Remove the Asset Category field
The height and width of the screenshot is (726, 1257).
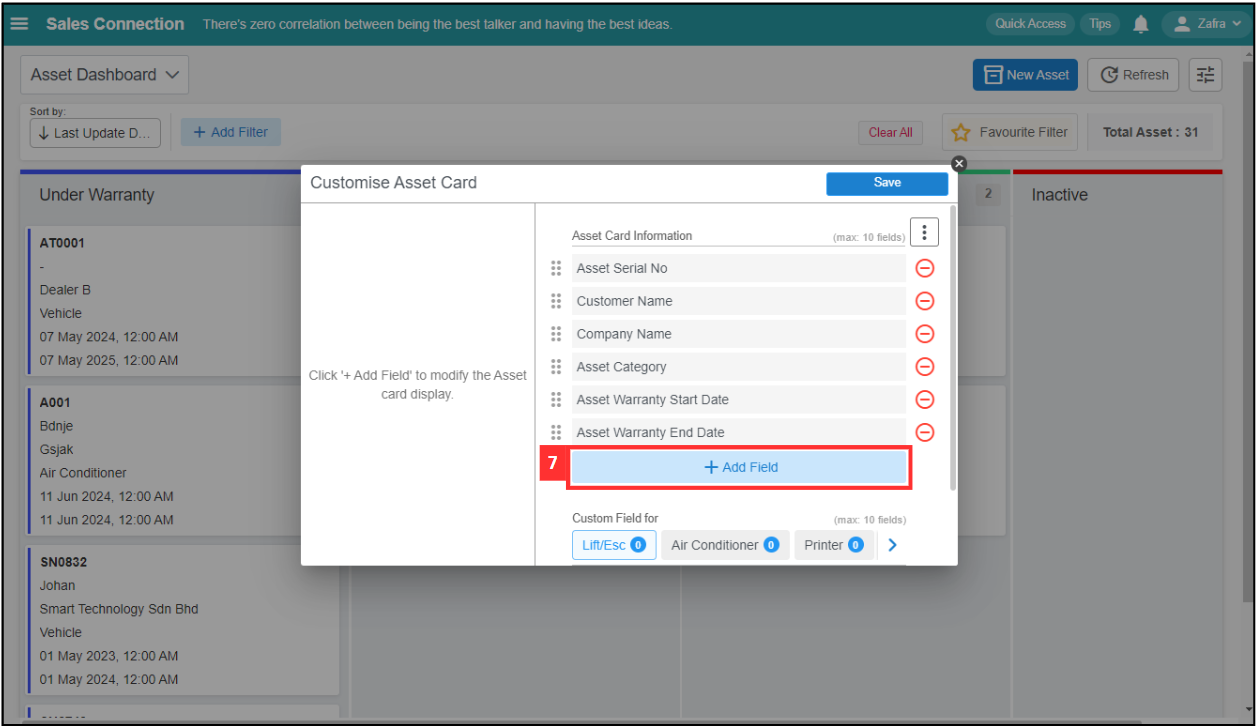point(925,367)
